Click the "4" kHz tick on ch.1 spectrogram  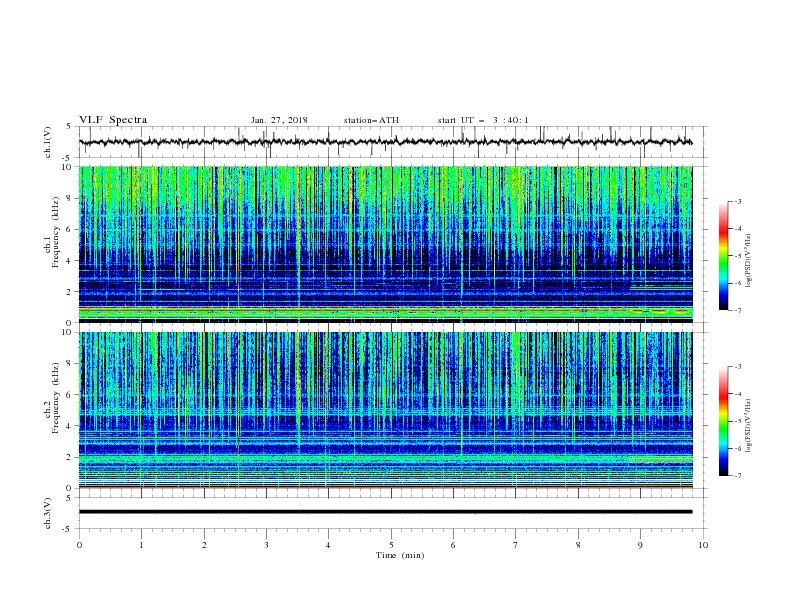pyautogui.click(x=70, y=261)
